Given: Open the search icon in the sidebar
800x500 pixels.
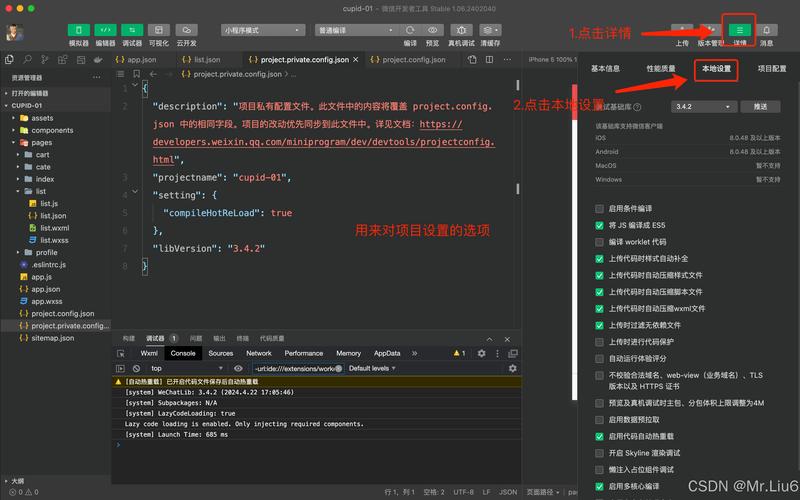Looking at the screenshot, I should (27, 60).
